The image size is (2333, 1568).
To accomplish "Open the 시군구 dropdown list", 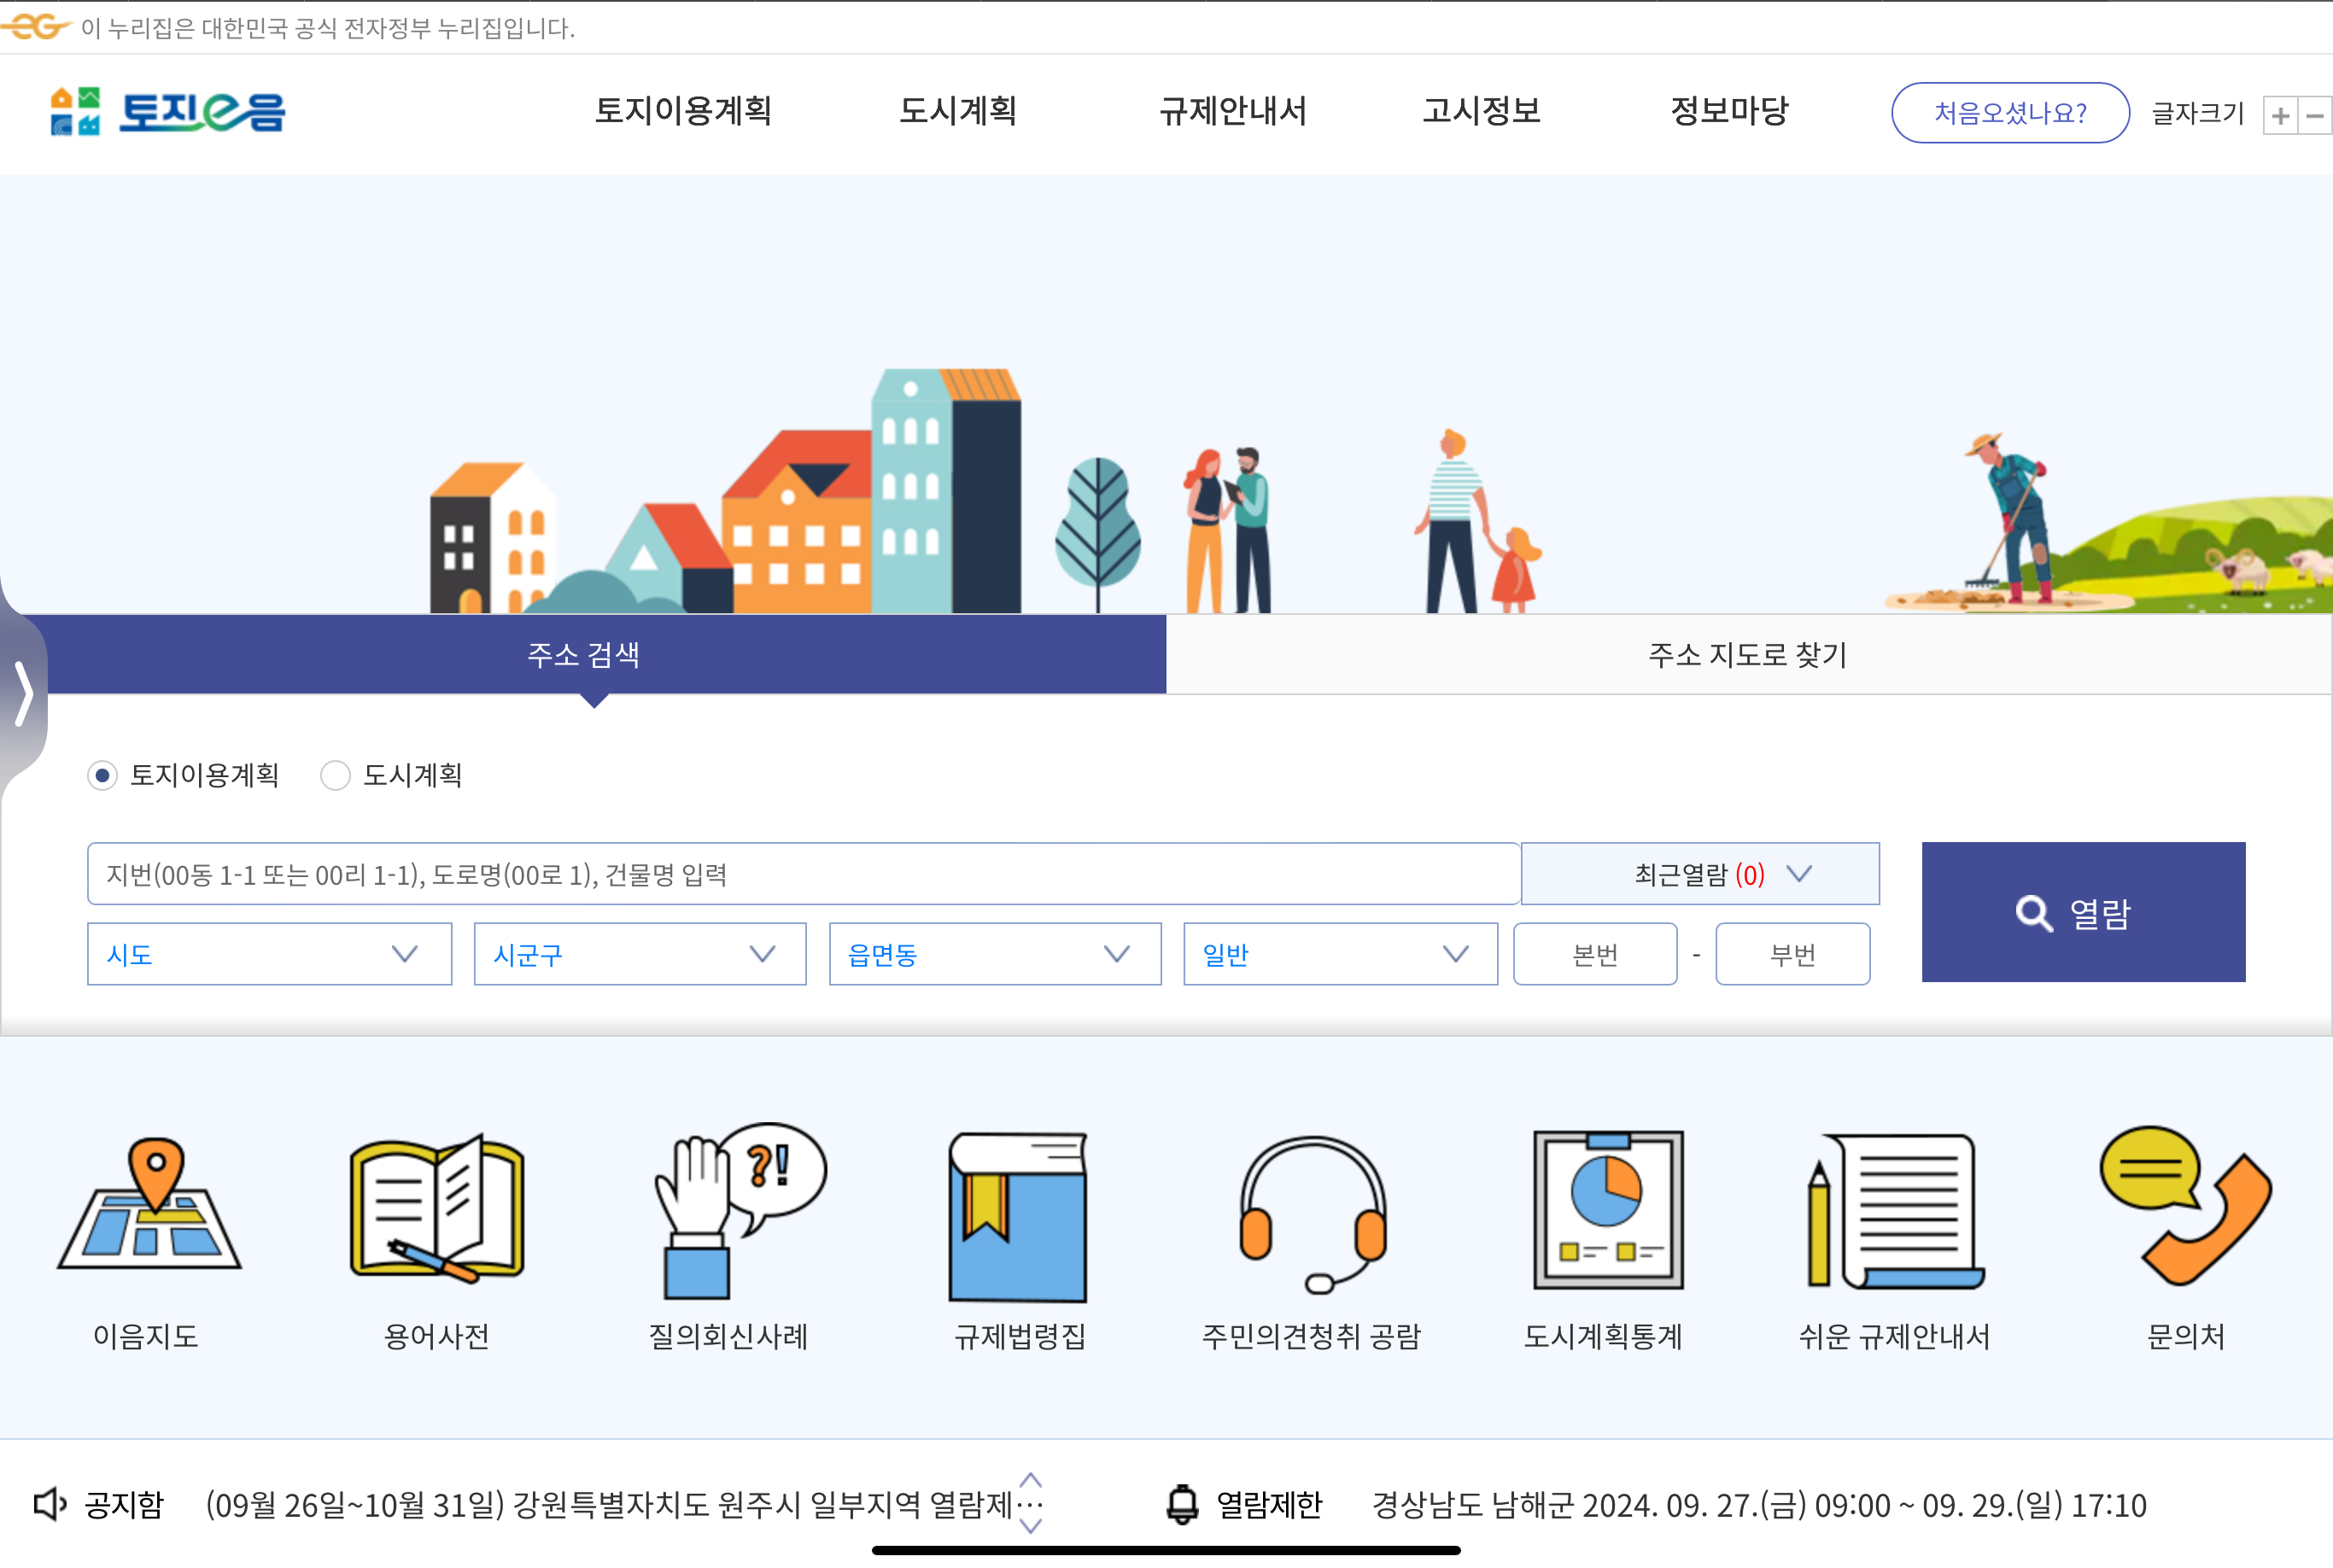I will [639, 954].
